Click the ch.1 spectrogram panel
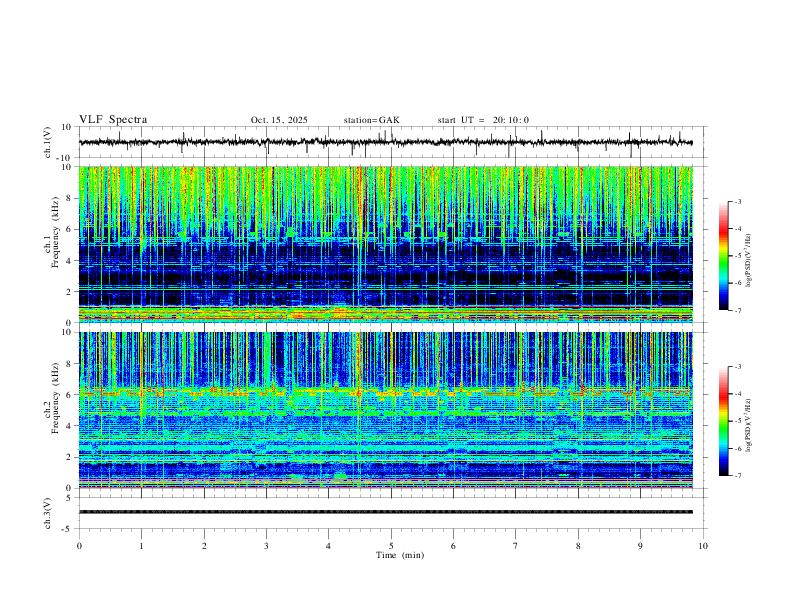 (386, 244)
